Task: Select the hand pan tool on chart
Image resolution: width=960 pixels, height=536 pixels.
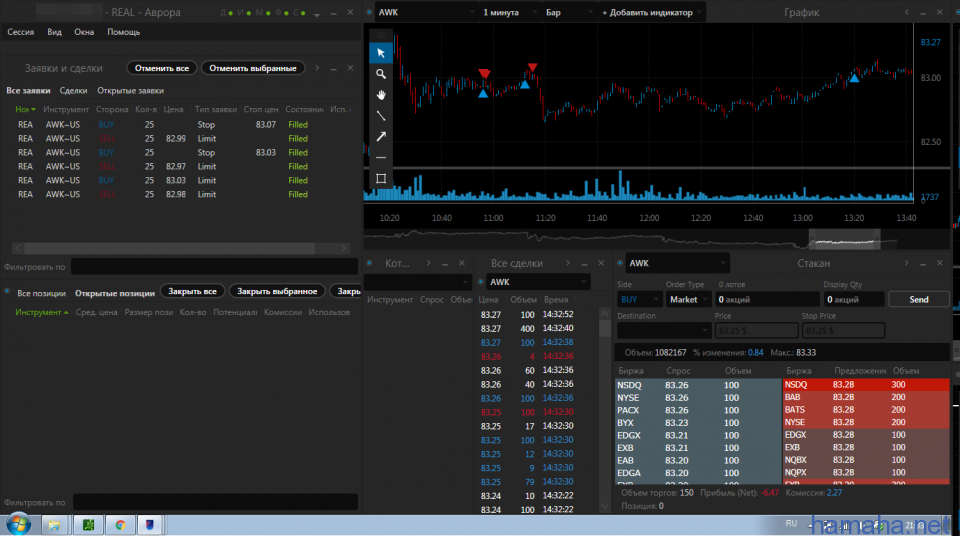Action: 381,95
